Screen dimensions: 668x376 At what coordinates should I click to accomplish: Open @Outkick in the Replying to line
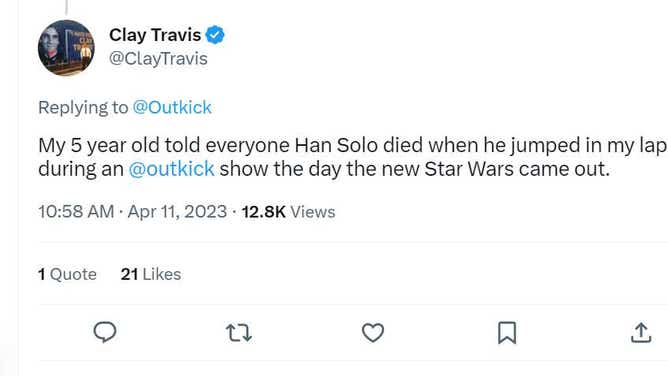[172, 107]
